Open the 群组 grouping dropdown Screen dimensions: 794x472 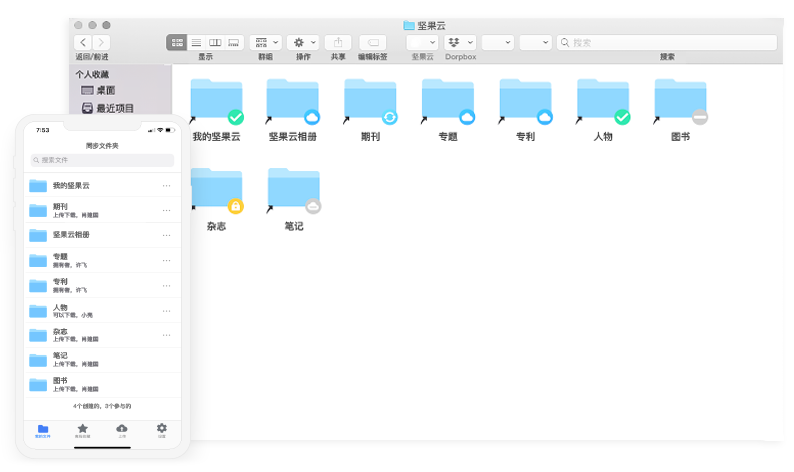tap(266, 43)
